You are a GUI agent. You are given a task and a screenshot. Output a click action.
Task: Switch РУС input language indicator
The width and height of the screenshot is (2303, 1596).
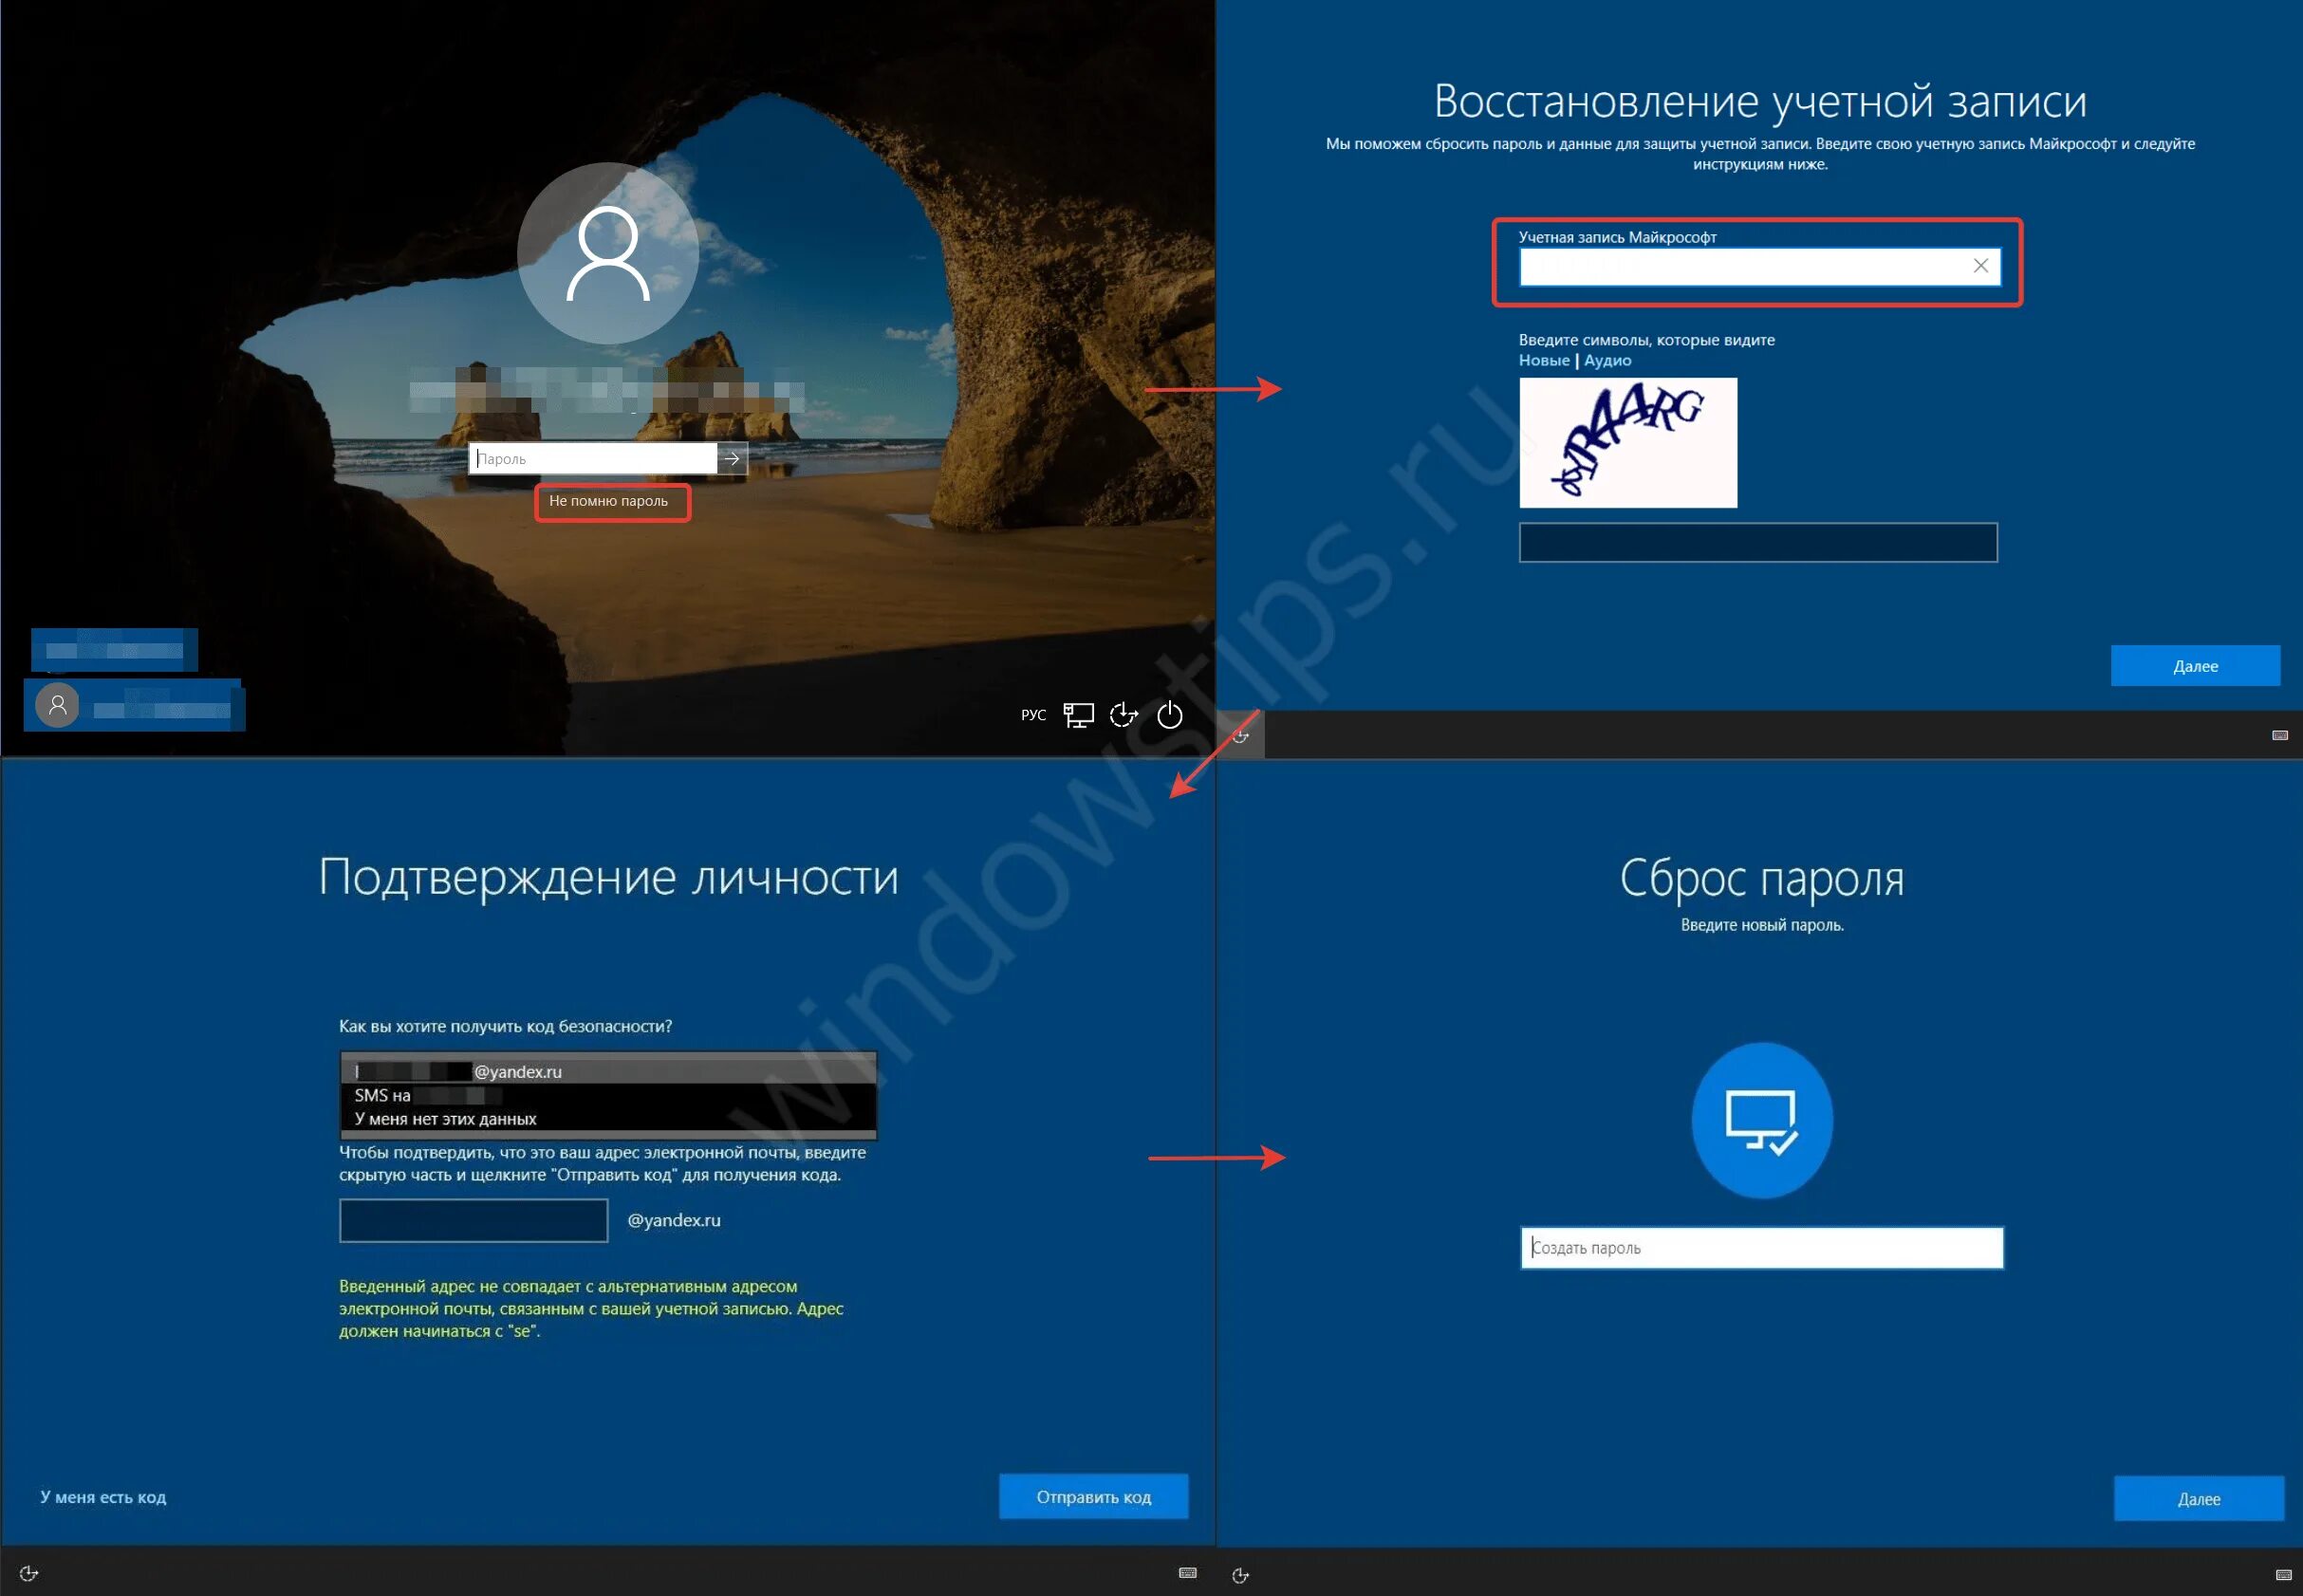(x=1033, y=715)
